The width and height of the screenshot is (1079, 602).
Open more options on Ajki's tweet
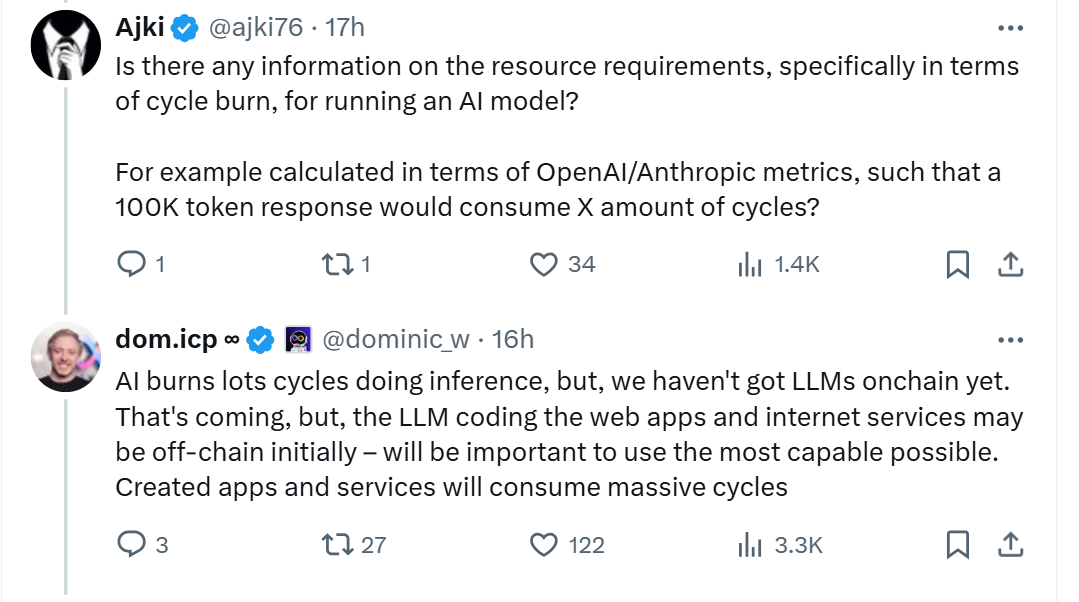coord(1011,28)
